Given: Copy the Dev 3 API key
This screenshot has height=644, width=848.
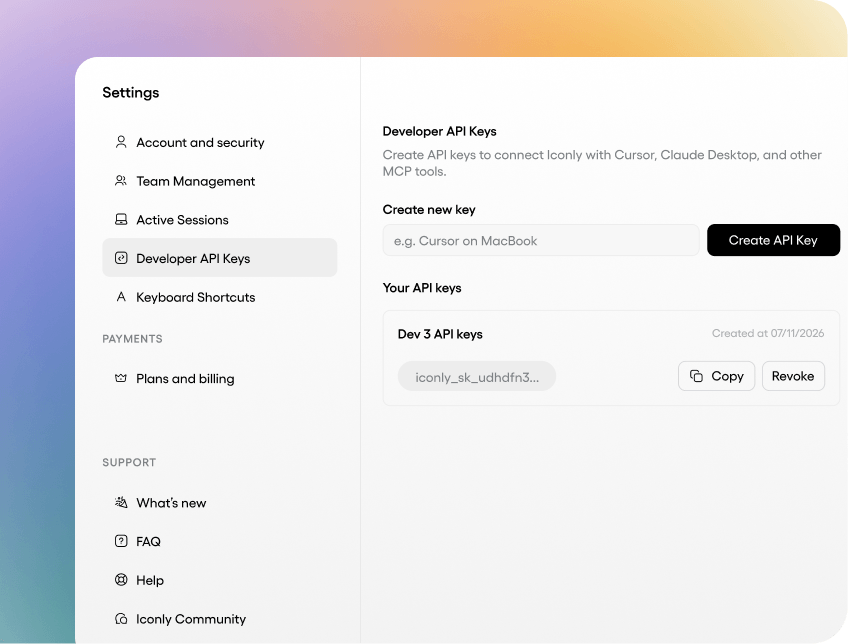Looking at the screenshot, I should [717, 376].
